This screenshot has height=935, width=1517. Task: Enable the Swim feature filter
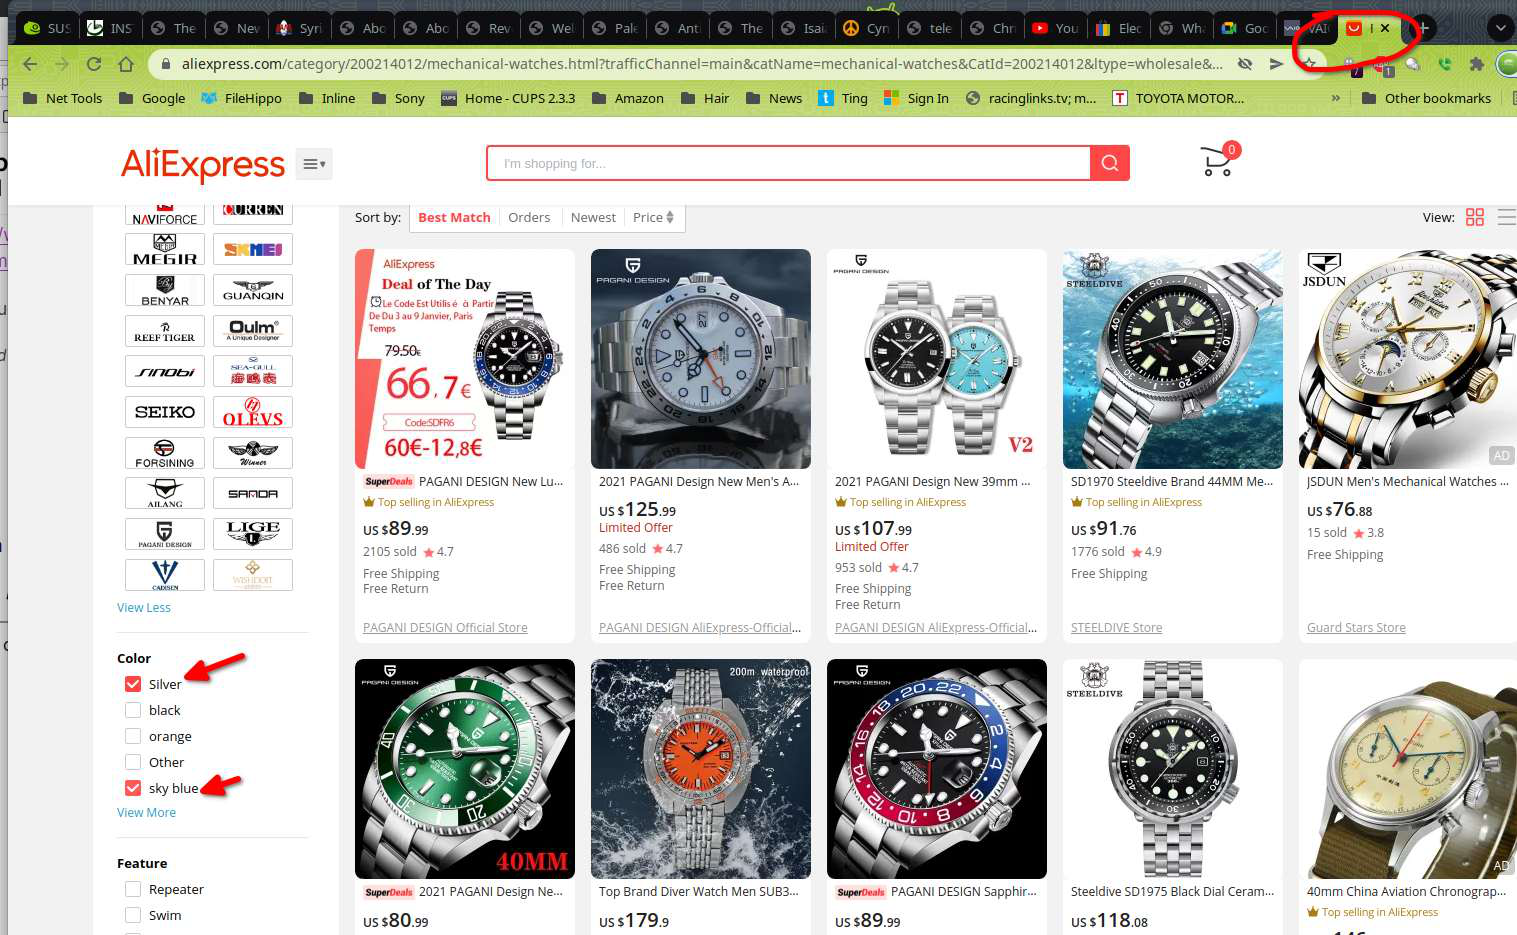tap(133, 915)
